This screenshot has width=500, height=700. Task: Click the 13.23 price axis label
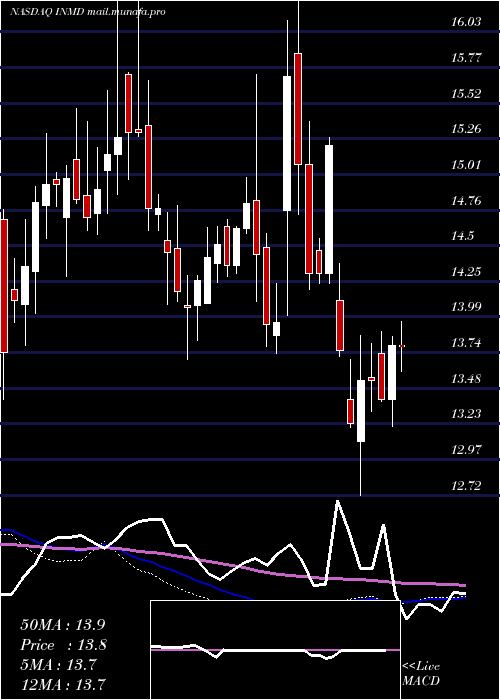tap(466, 414)
